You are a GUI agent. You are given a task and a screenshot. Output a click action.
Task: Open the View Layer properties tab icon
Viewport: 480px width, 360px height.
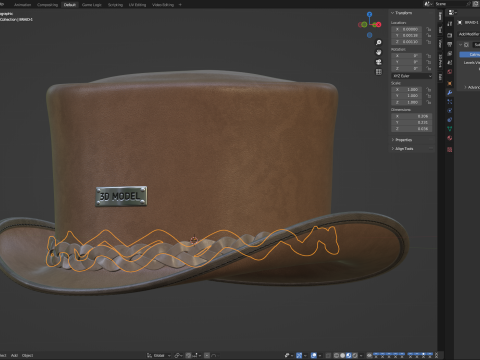click(450, 53)
